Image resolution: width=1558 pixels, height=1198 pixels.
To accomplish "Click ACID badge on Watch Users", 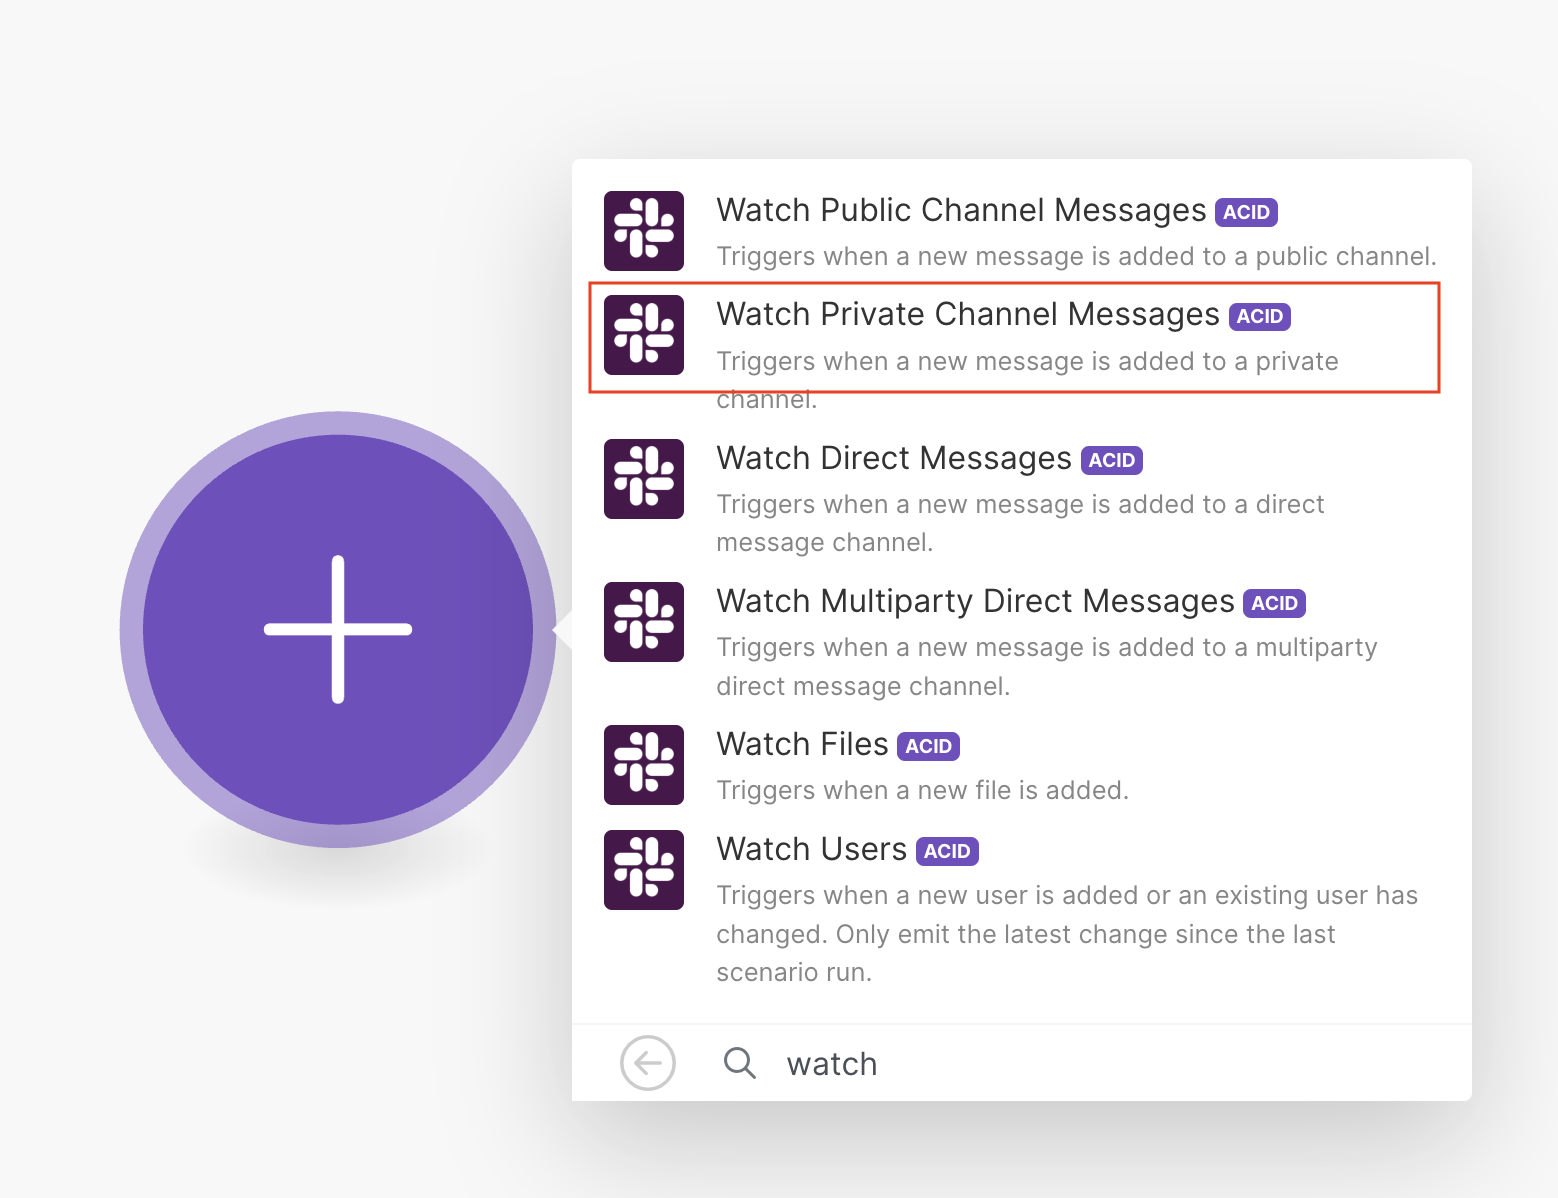I will (946, 852).
